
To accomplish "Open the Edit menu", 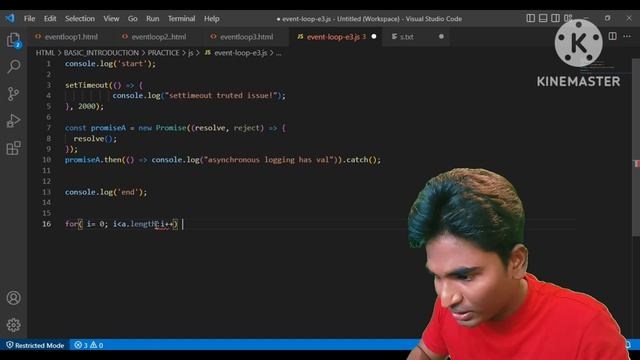I will [x=50, y=19].
